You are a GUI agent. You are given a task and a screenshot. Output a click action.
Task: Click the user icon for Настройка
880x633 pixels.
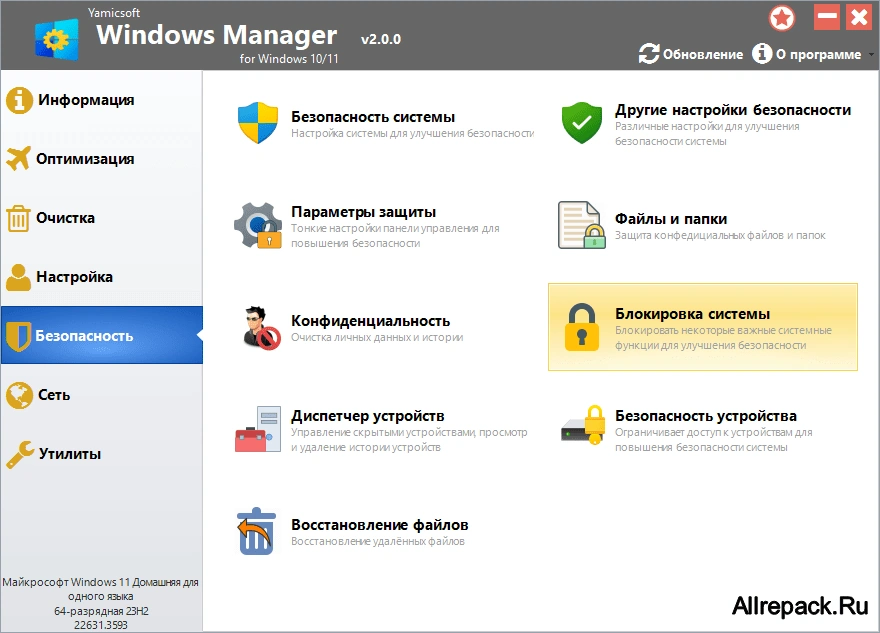pos(19,277)
